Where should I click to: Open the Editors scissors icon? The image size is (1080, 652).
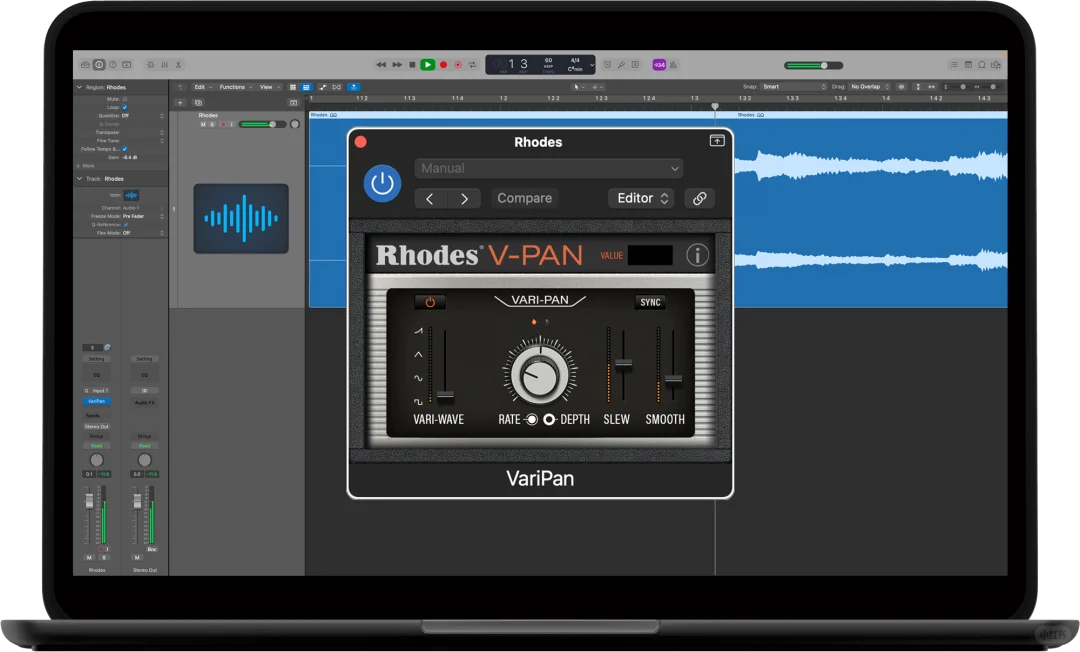coord(178,65)
